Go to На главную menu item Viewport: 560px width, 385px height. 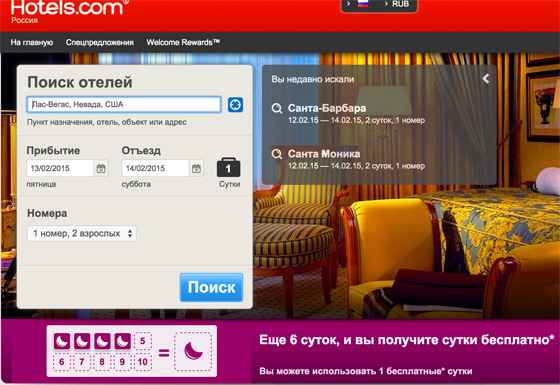(32, 42)
